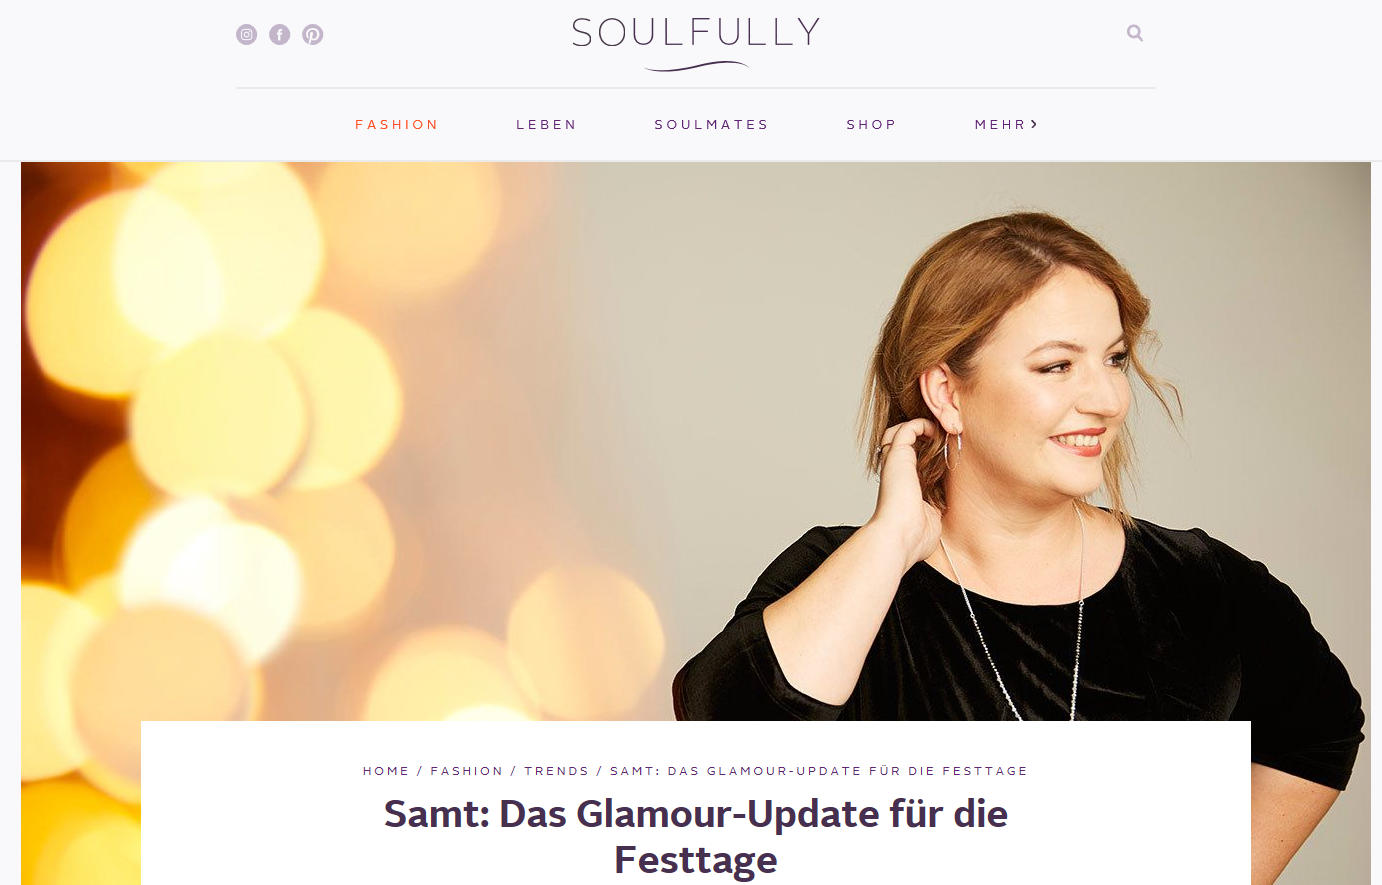Click the search magnifier icon
Viewport: 1382px width, 885px height.
point(1135,33)
